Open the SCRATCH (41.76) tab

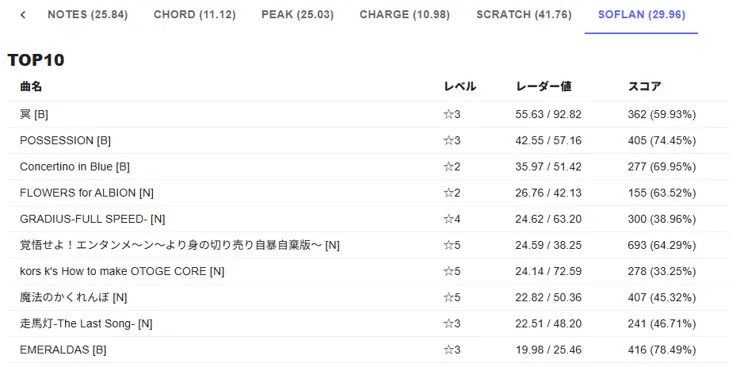[x=524, y=15]
